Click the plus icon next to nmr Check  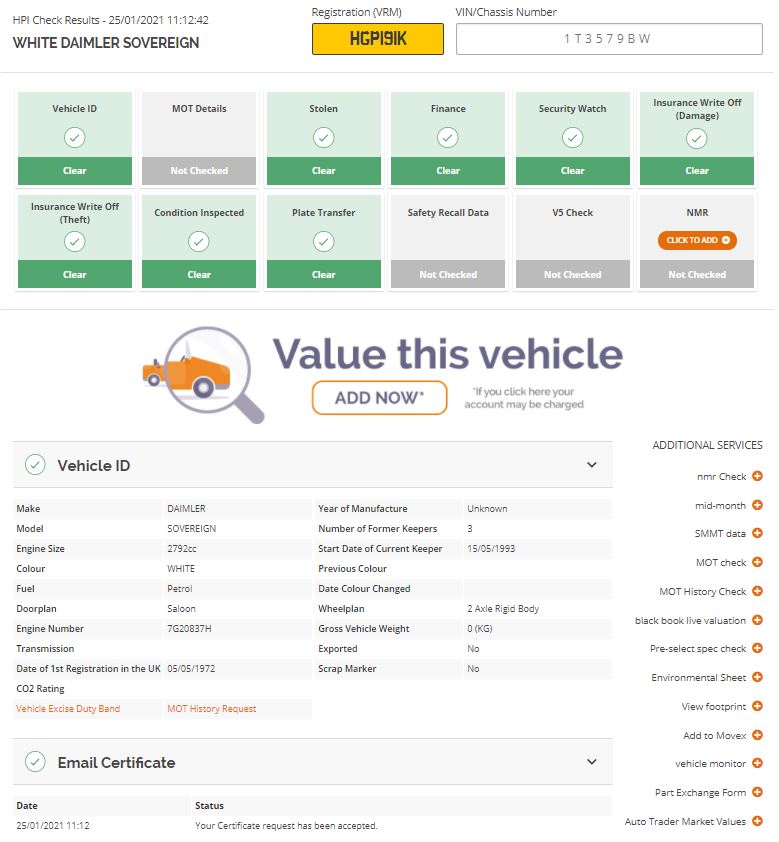(757, 476)
